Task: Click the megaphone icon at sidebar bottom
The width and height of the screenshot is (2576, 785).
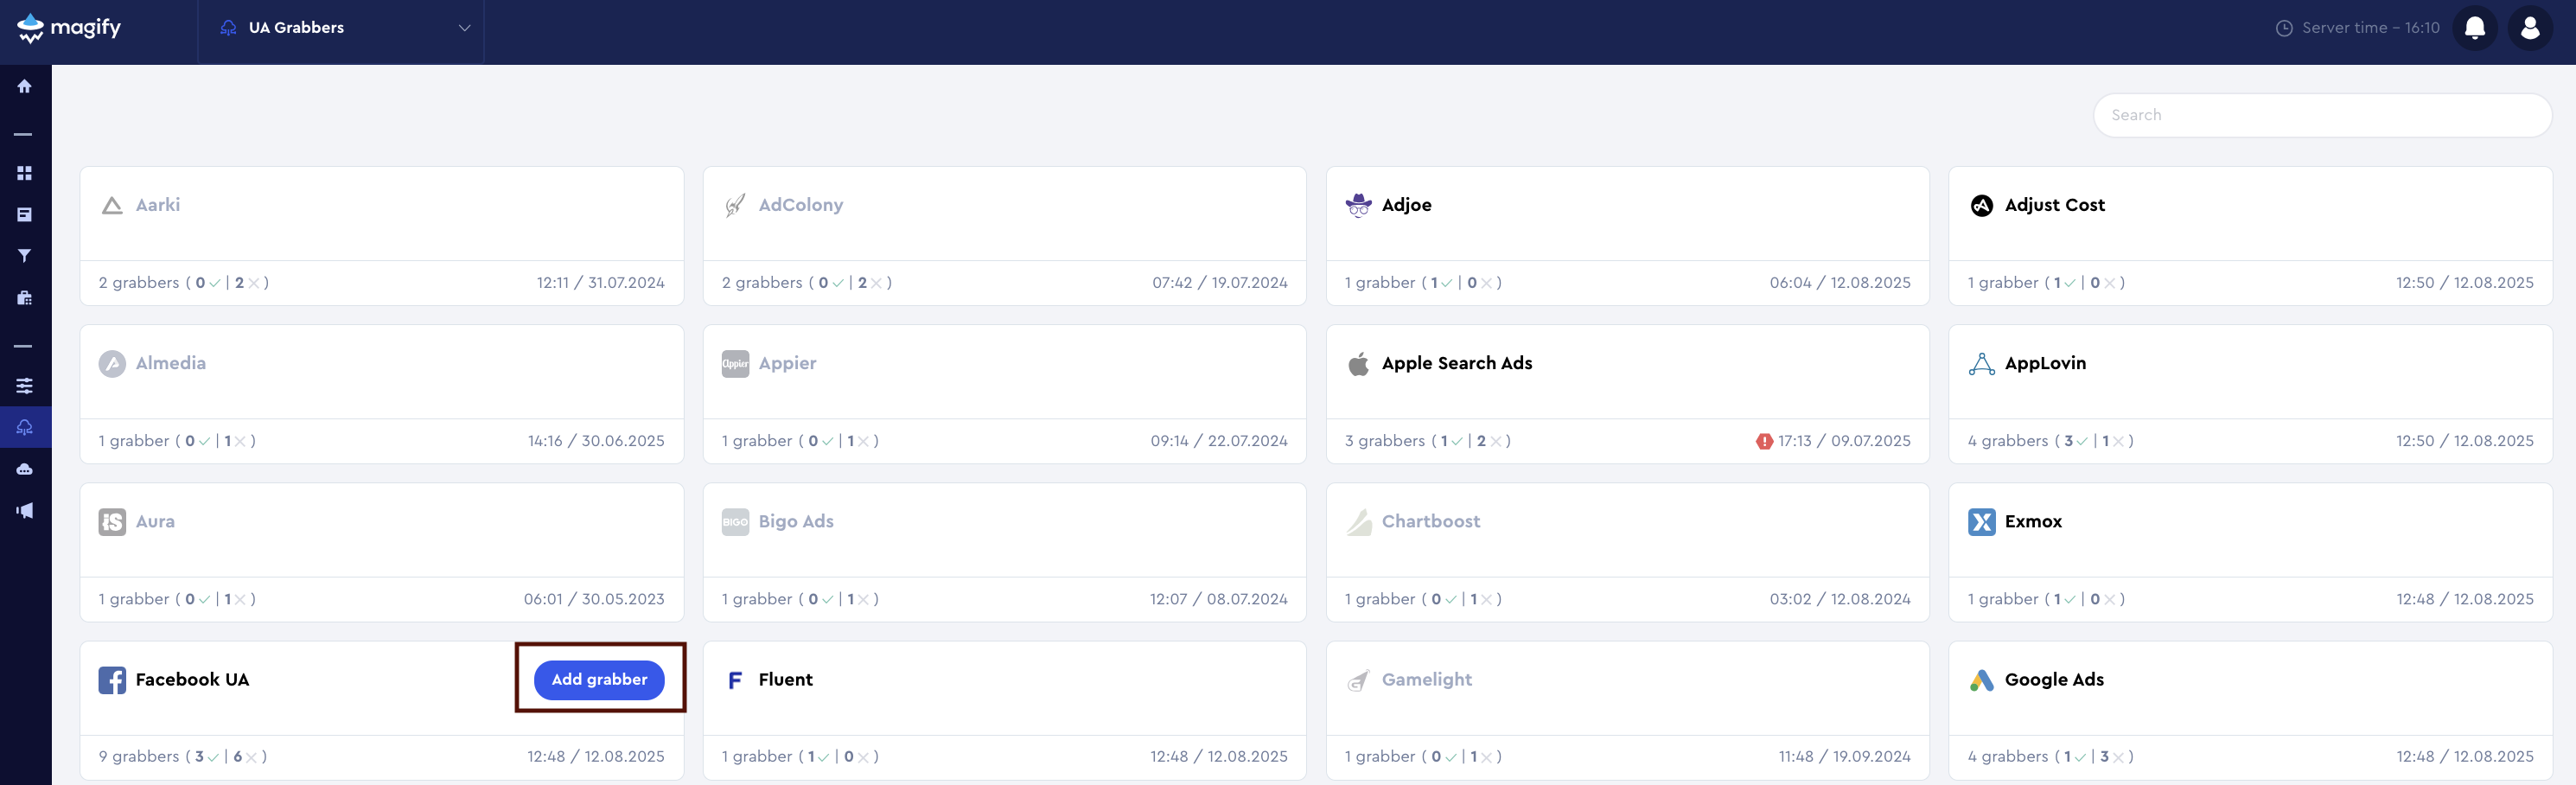Action: tap(25, 510)
